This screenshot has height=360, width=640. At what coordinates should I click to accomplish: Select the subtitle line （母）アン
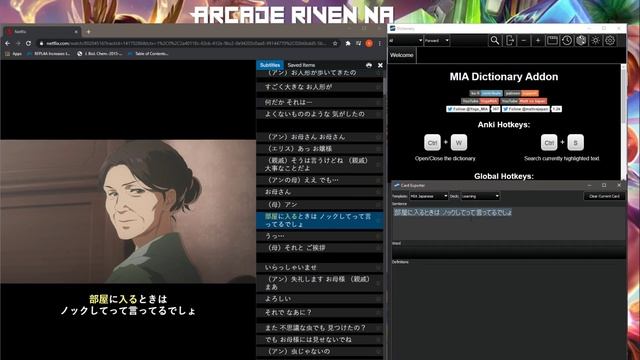point(320,204)
